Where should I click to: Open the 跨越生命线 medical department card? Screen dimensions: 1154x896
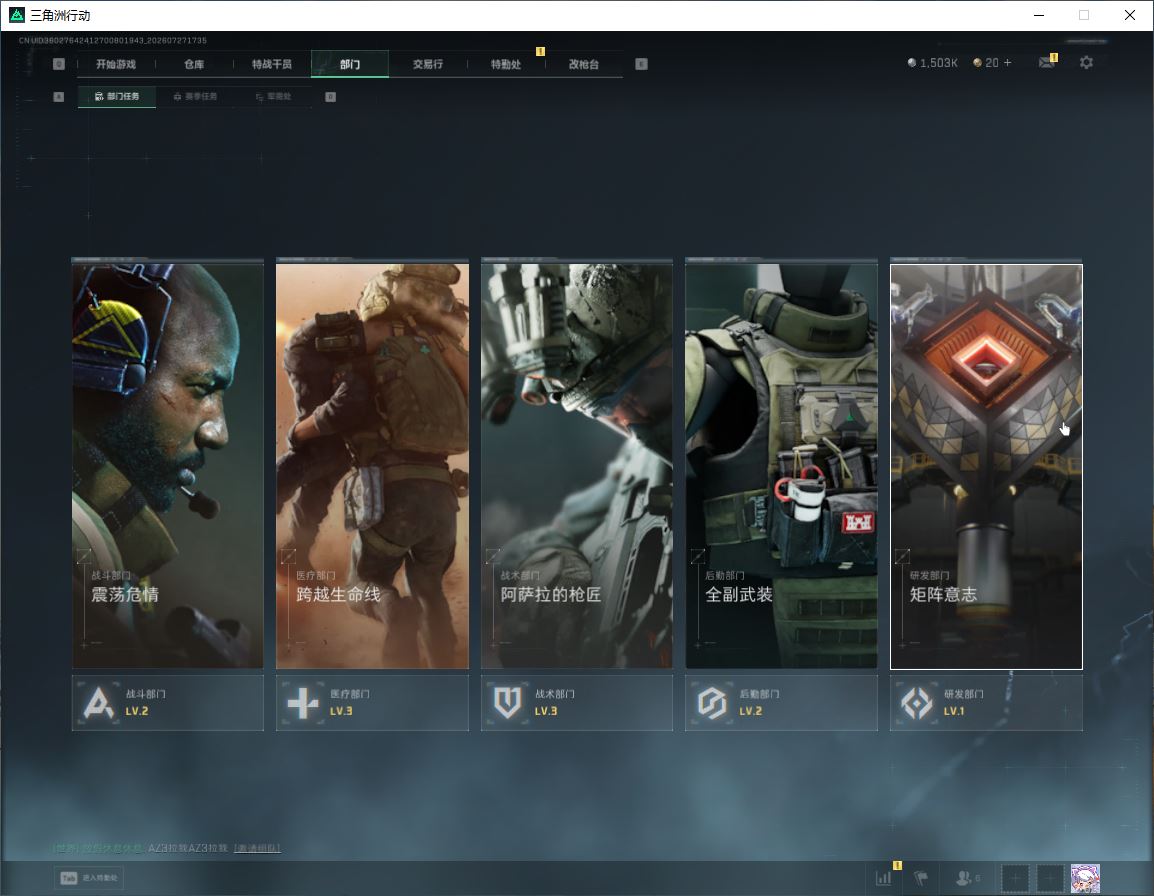(372, 466)
